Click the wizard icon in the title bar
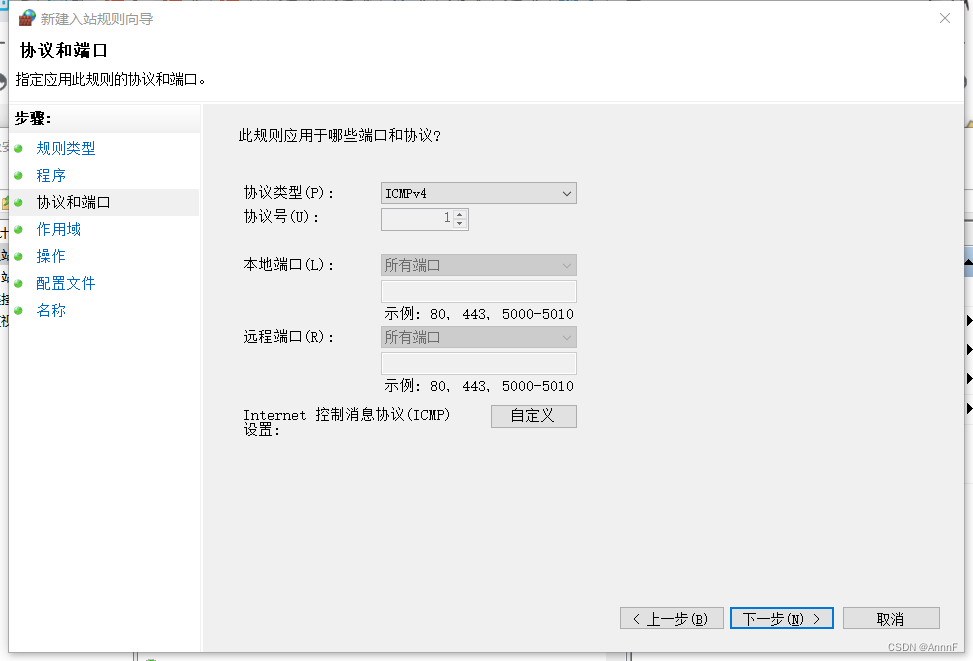The image size is (973, 661). coord(28,17)
